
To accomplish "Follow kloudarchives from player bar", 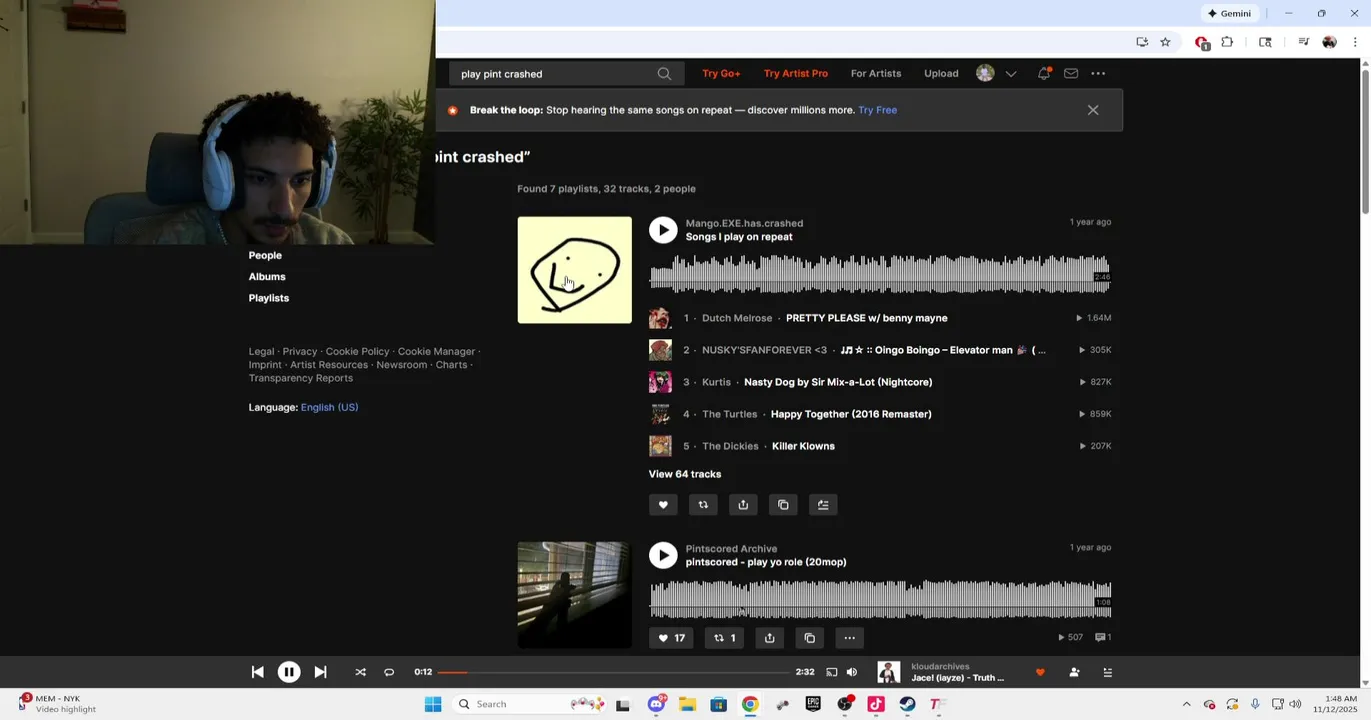I will (1074, 673).
